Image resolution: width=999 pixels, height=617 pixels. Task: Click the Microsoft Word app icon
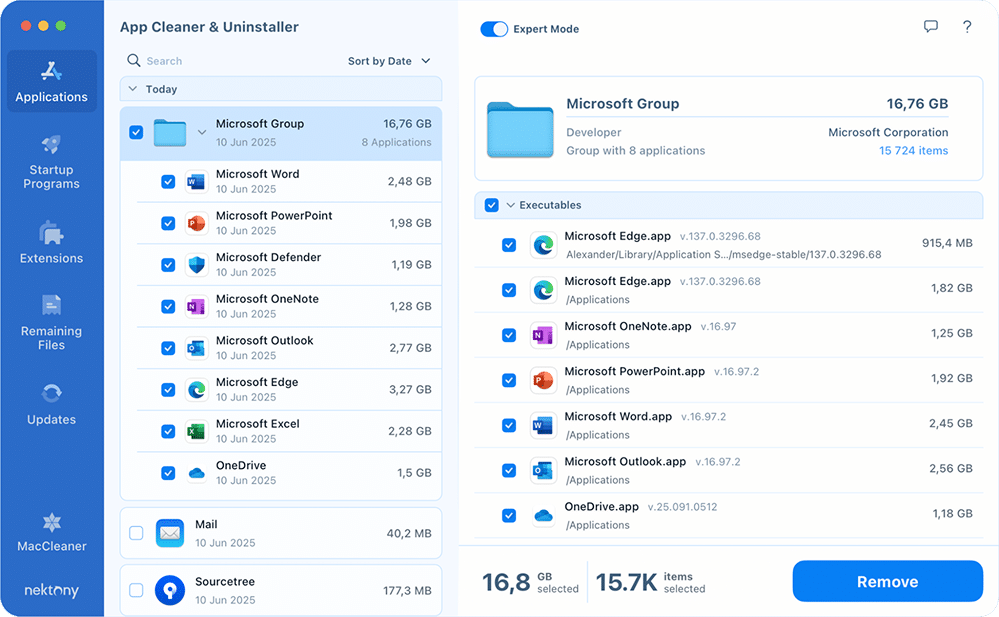[x=196, y=182]
